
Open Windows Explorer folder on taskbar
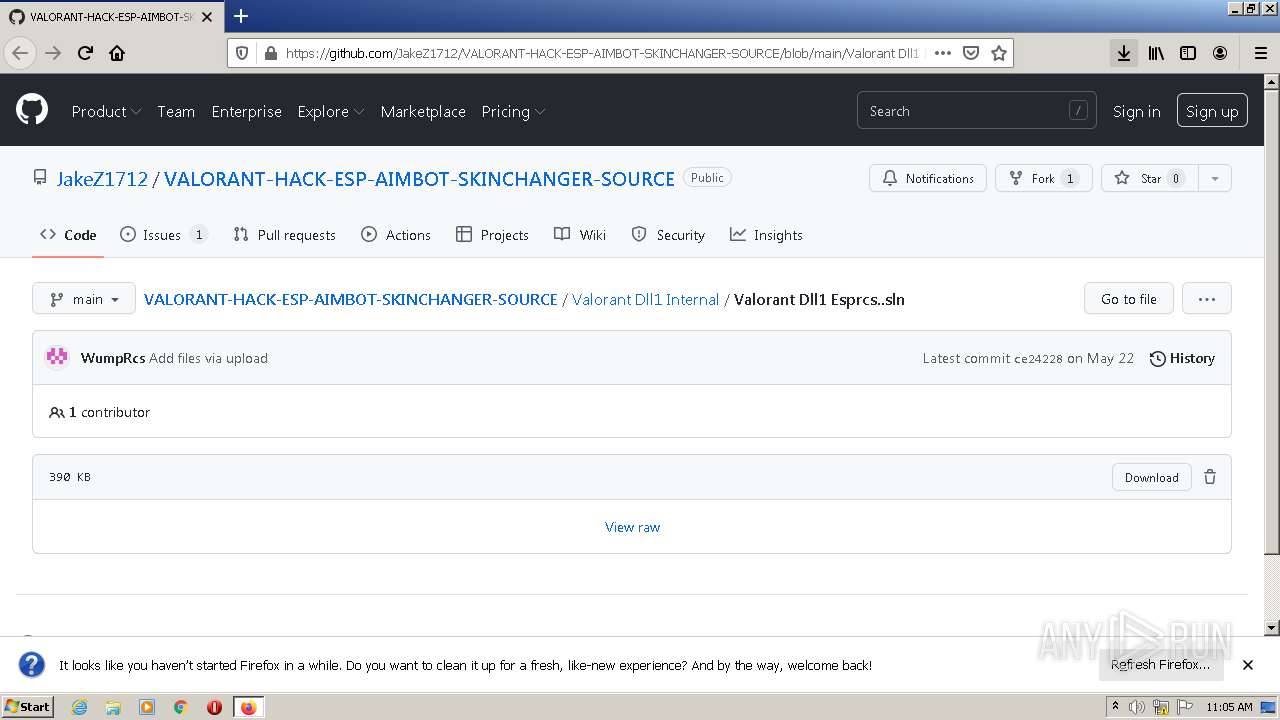pyautogui.click(x=113, y=707)
